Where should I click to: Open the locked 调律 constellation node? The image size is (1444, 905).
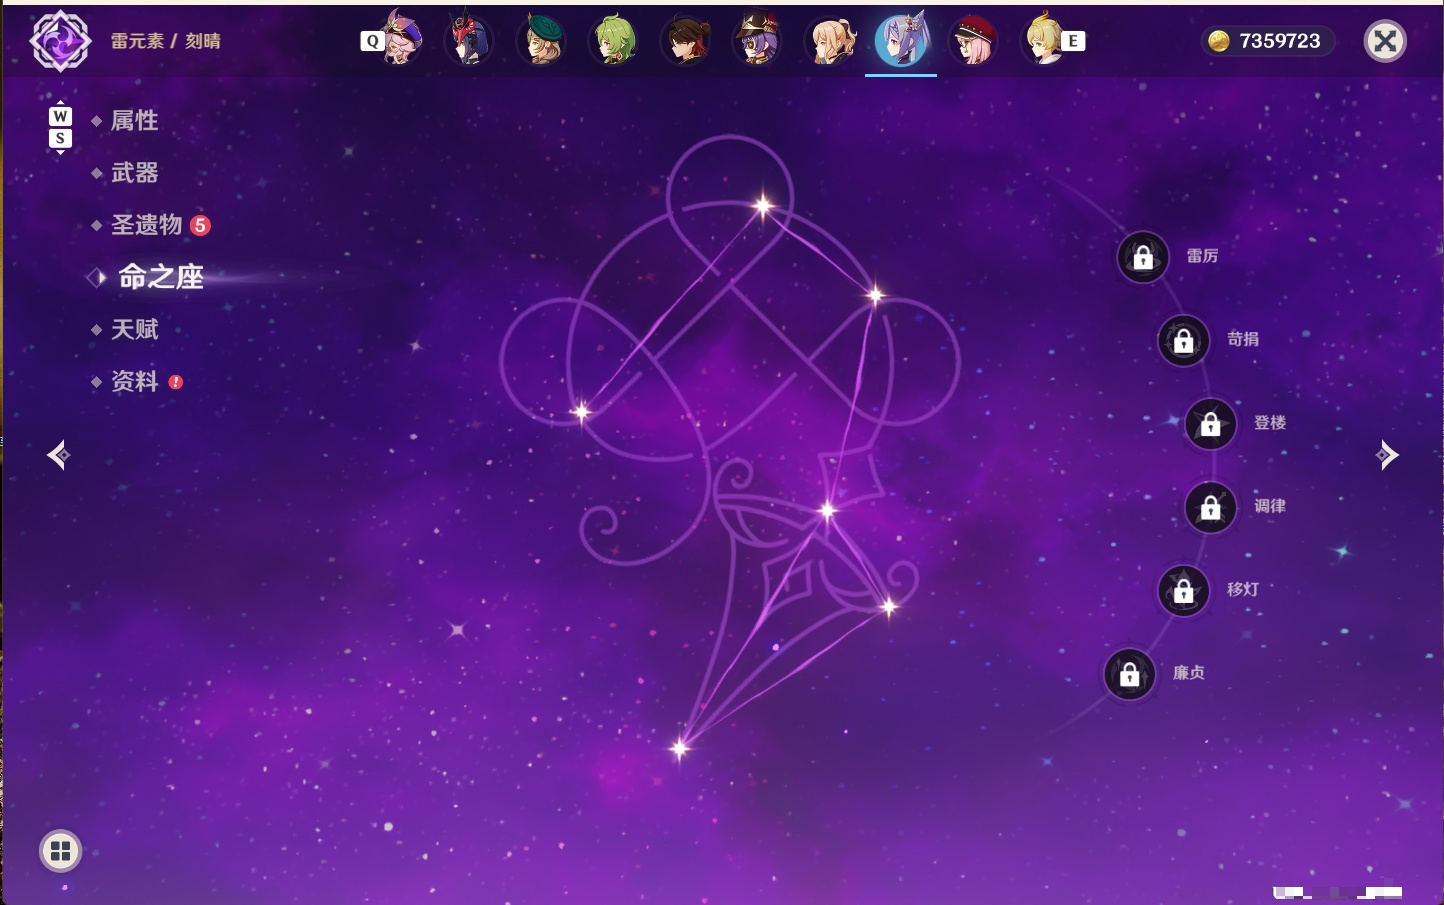[x=1211, y=508]
